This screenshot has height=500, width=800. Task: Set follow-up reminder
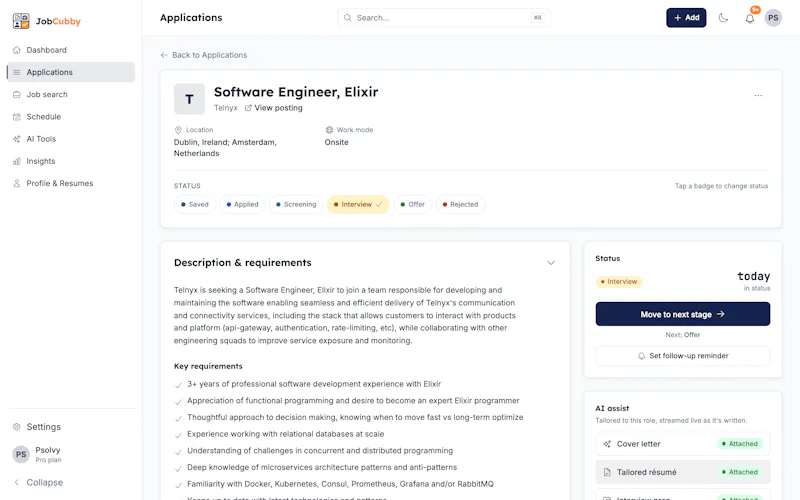click(683, 356)
